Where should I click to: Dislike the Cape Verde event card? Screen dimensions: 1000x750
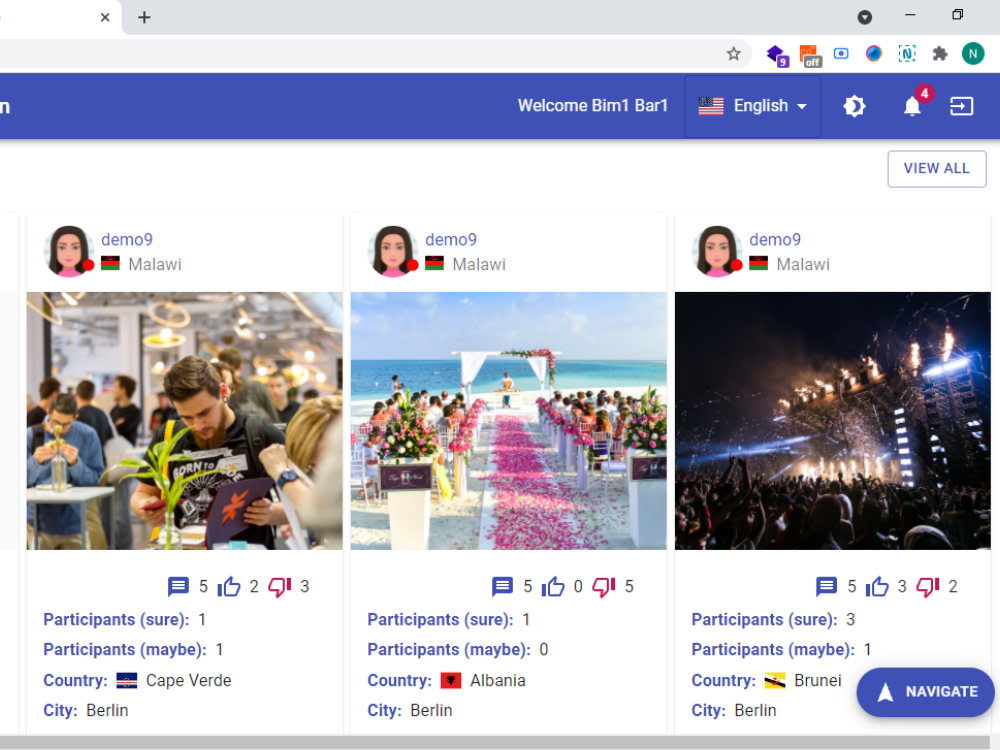click(279, 586)
